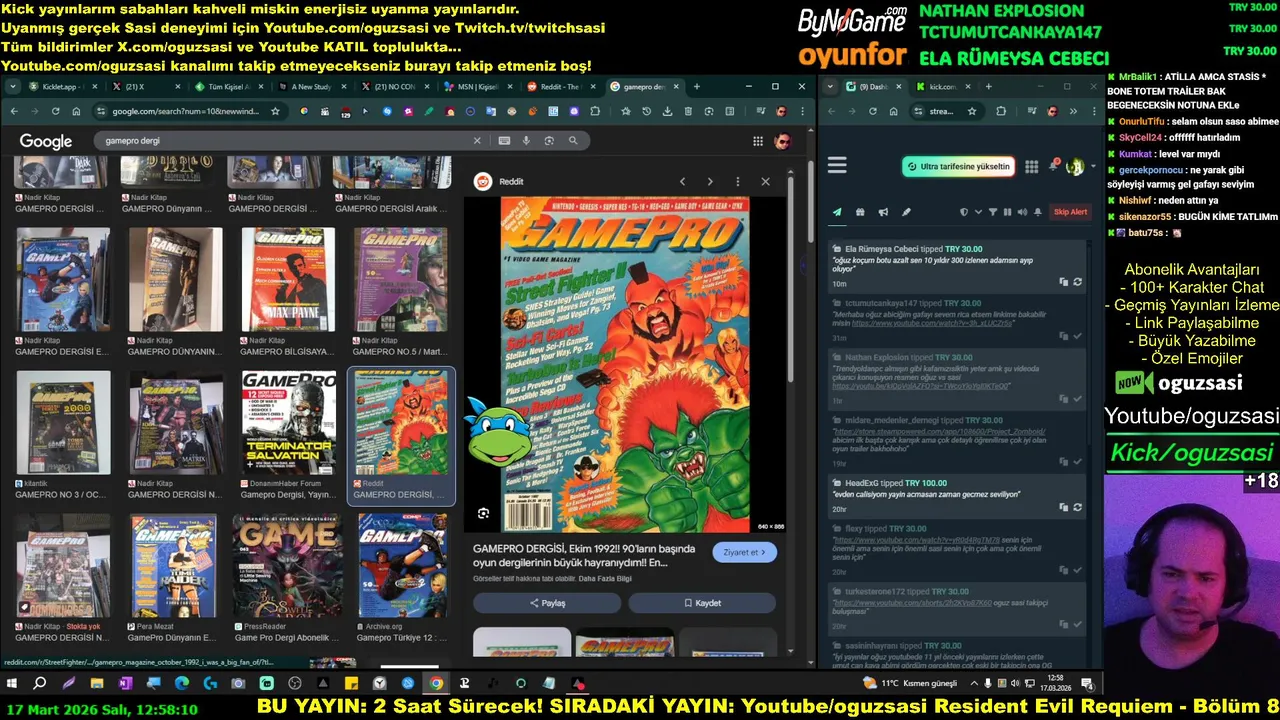Open the GAMEPRO DERGİSİ Ekim 1992 title link
1280x720 pixels.
(584, 555)
